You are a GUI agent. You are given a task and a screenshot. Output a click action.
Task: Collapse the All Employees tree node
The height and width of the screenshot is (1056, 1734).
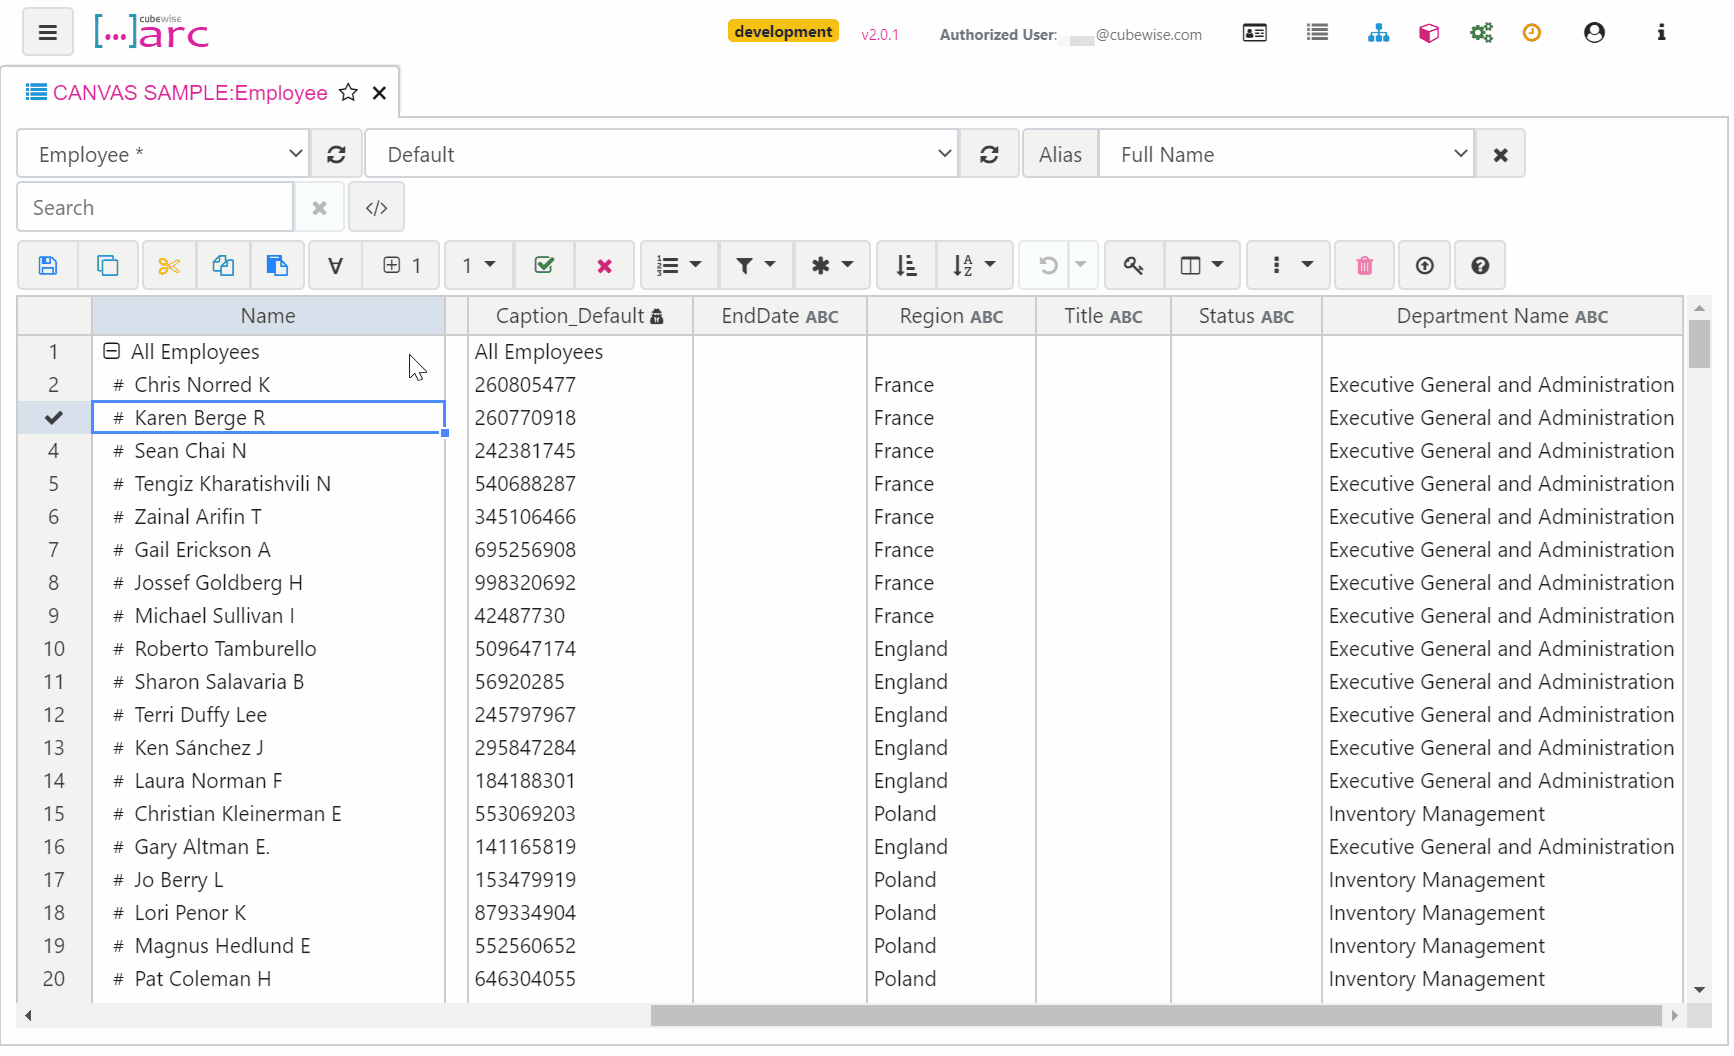pyautogui.click(x=112, y=352)
